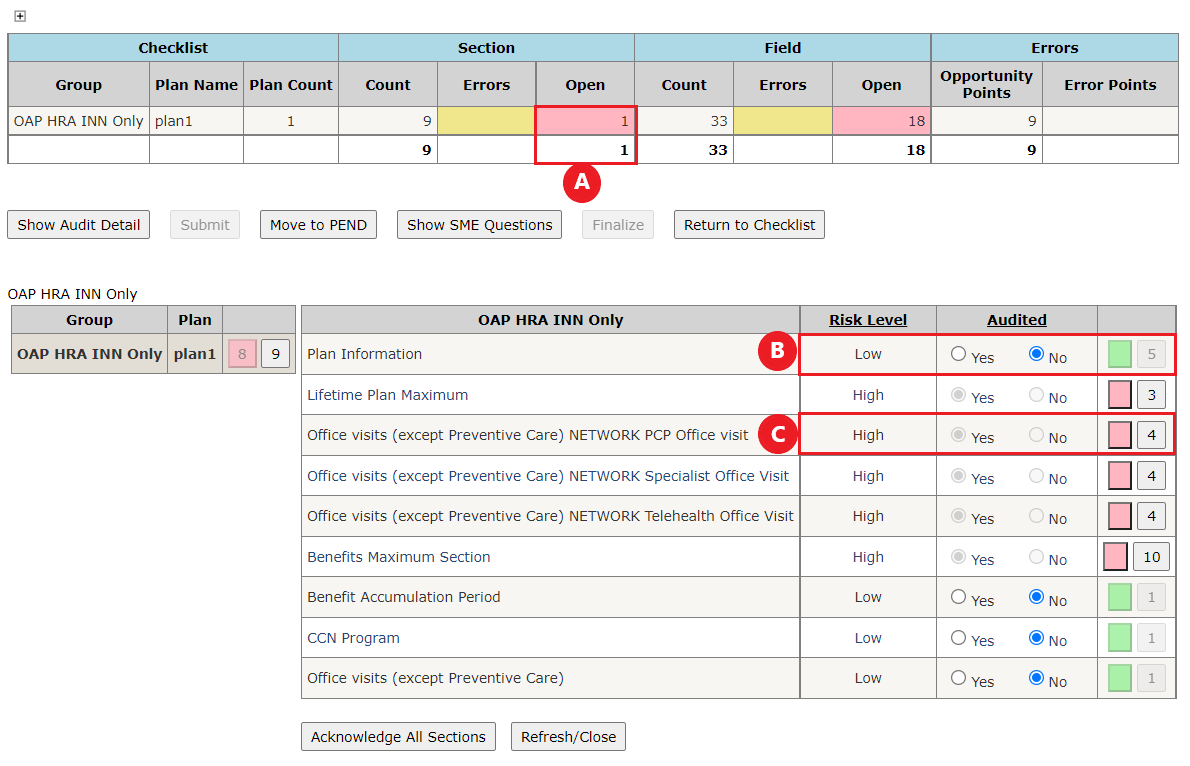Click Acknowledge All Sections button
This screenshot has height=766, width=1190.
pyautogui.click(x=398, y=736)
